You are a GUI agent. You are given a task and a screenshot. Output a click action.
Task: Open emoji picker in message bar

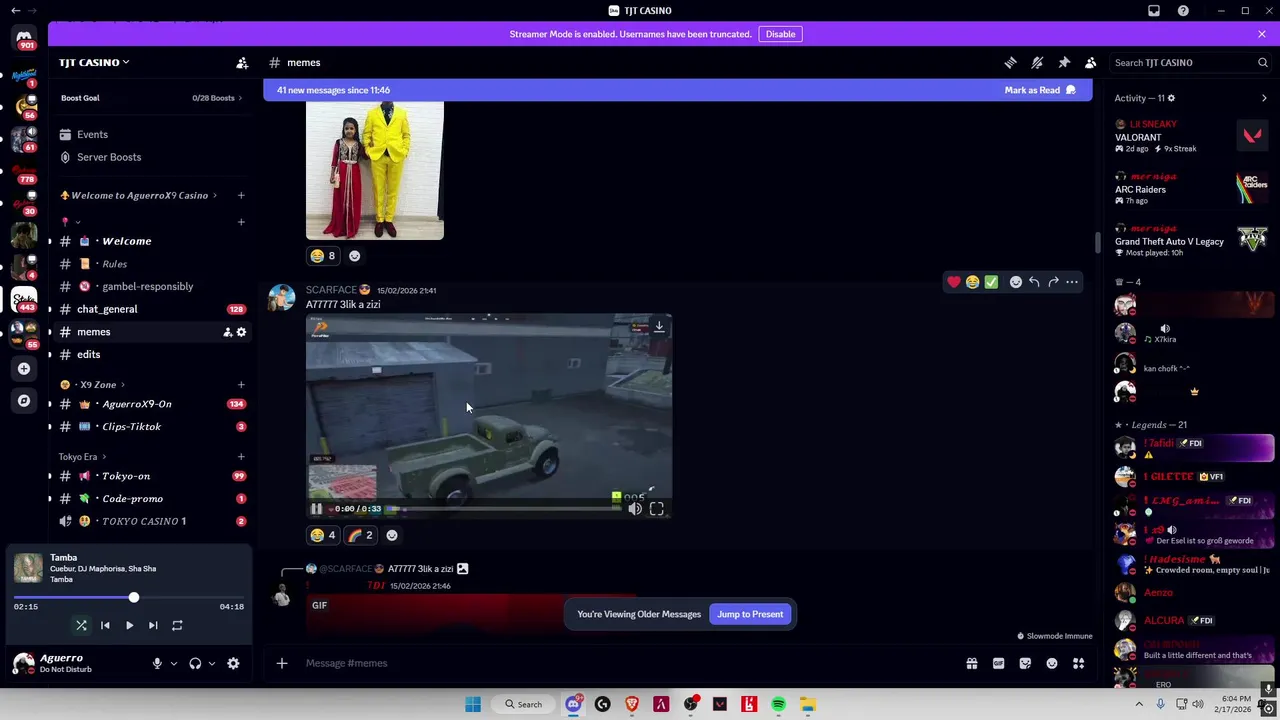coord(1052,663)
